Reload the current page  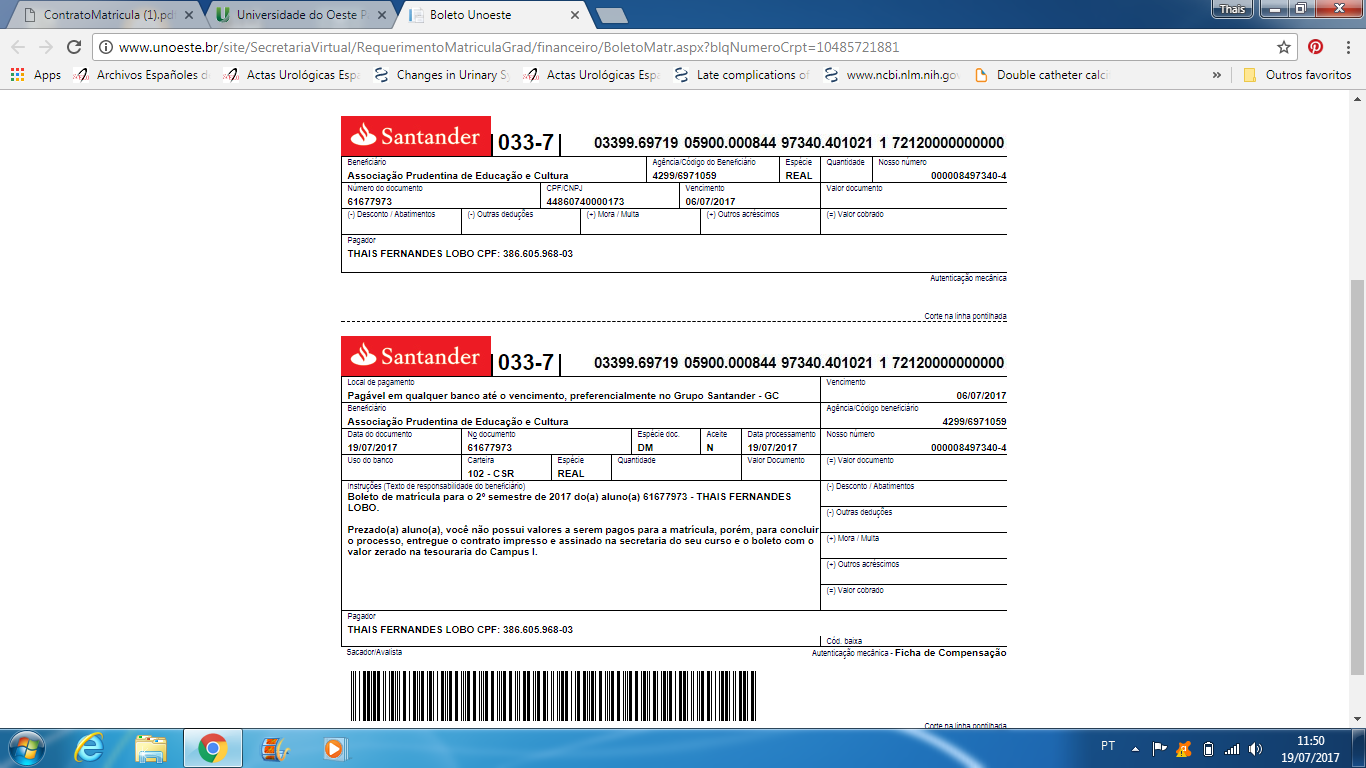click(x=73, y=47)
